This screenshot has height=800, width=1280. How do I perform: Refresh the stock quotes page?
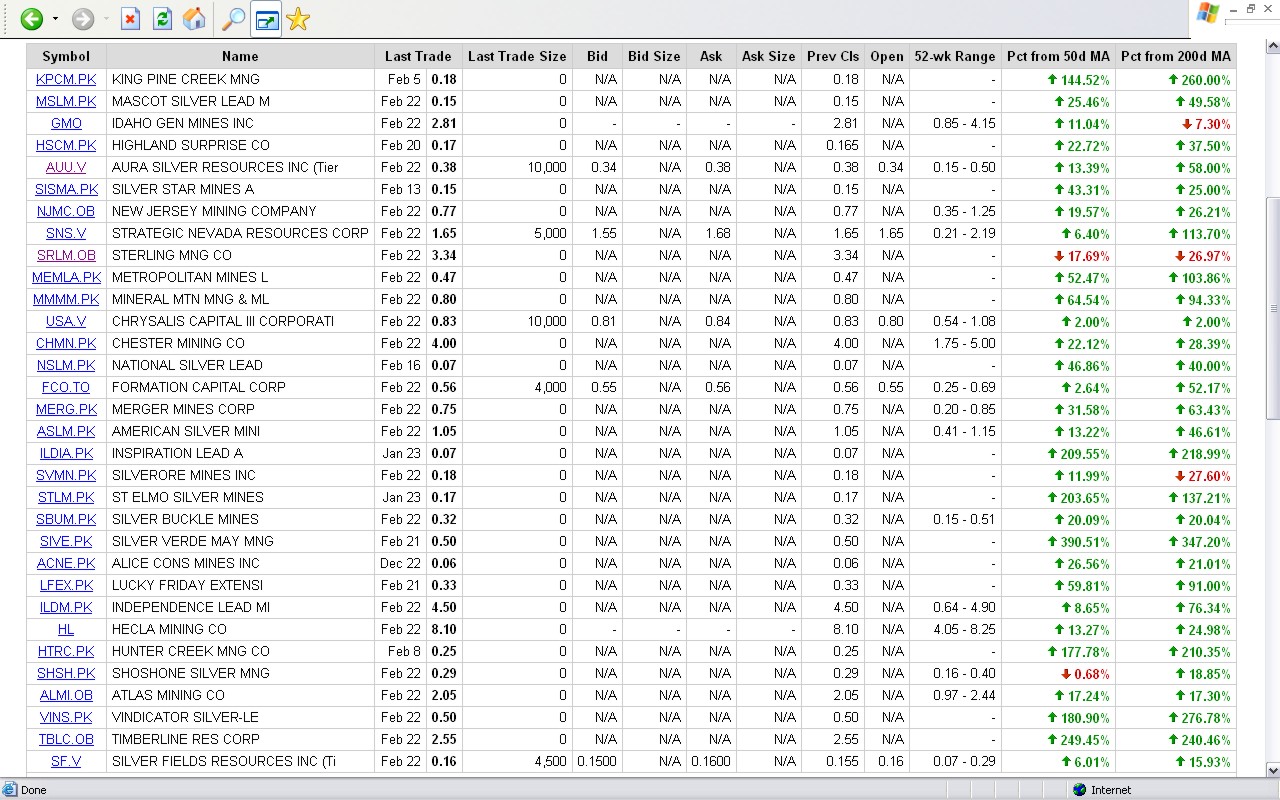point(162,19)
